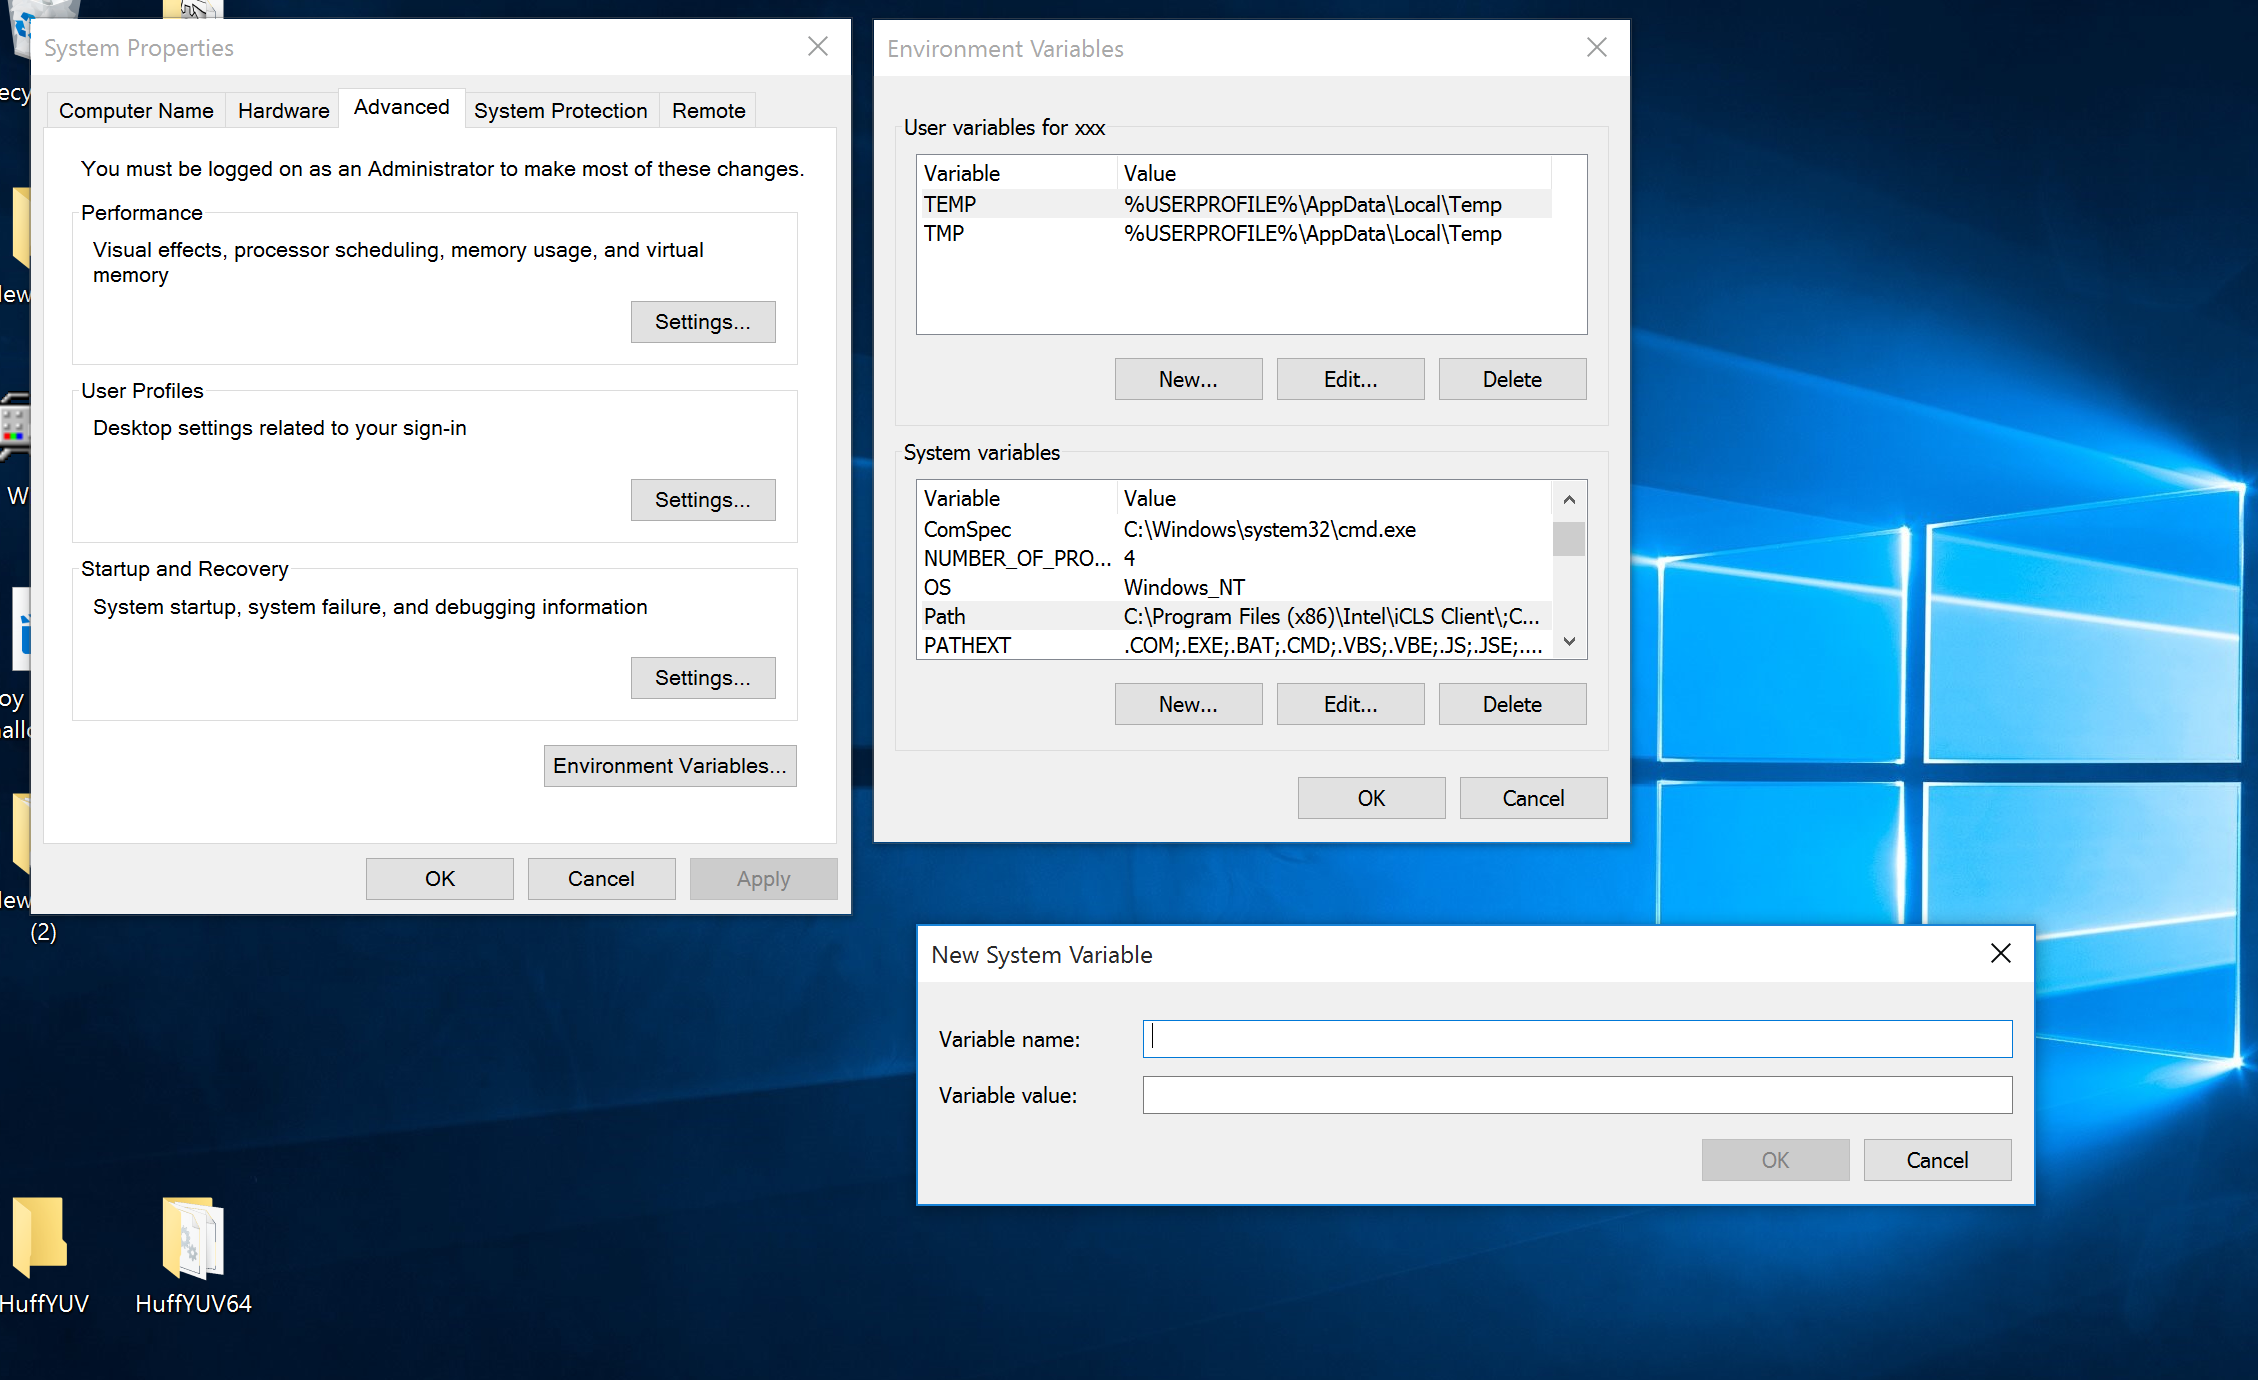Select OS system variable row

(1234, 587)
